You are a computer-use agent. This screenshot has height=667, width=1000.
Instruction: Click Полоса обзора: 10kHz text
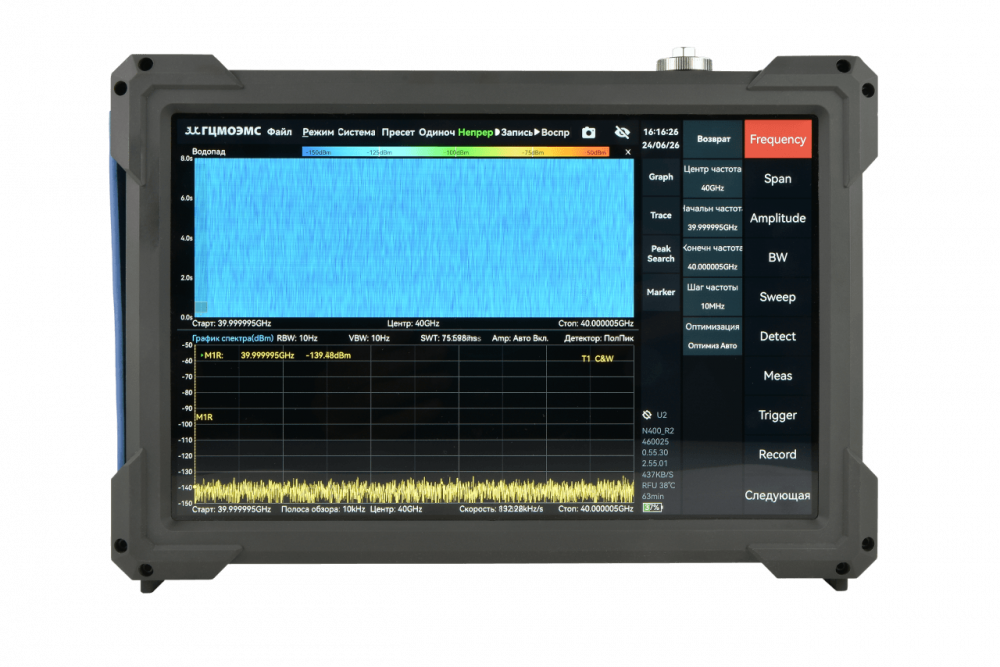click(323, 509)
